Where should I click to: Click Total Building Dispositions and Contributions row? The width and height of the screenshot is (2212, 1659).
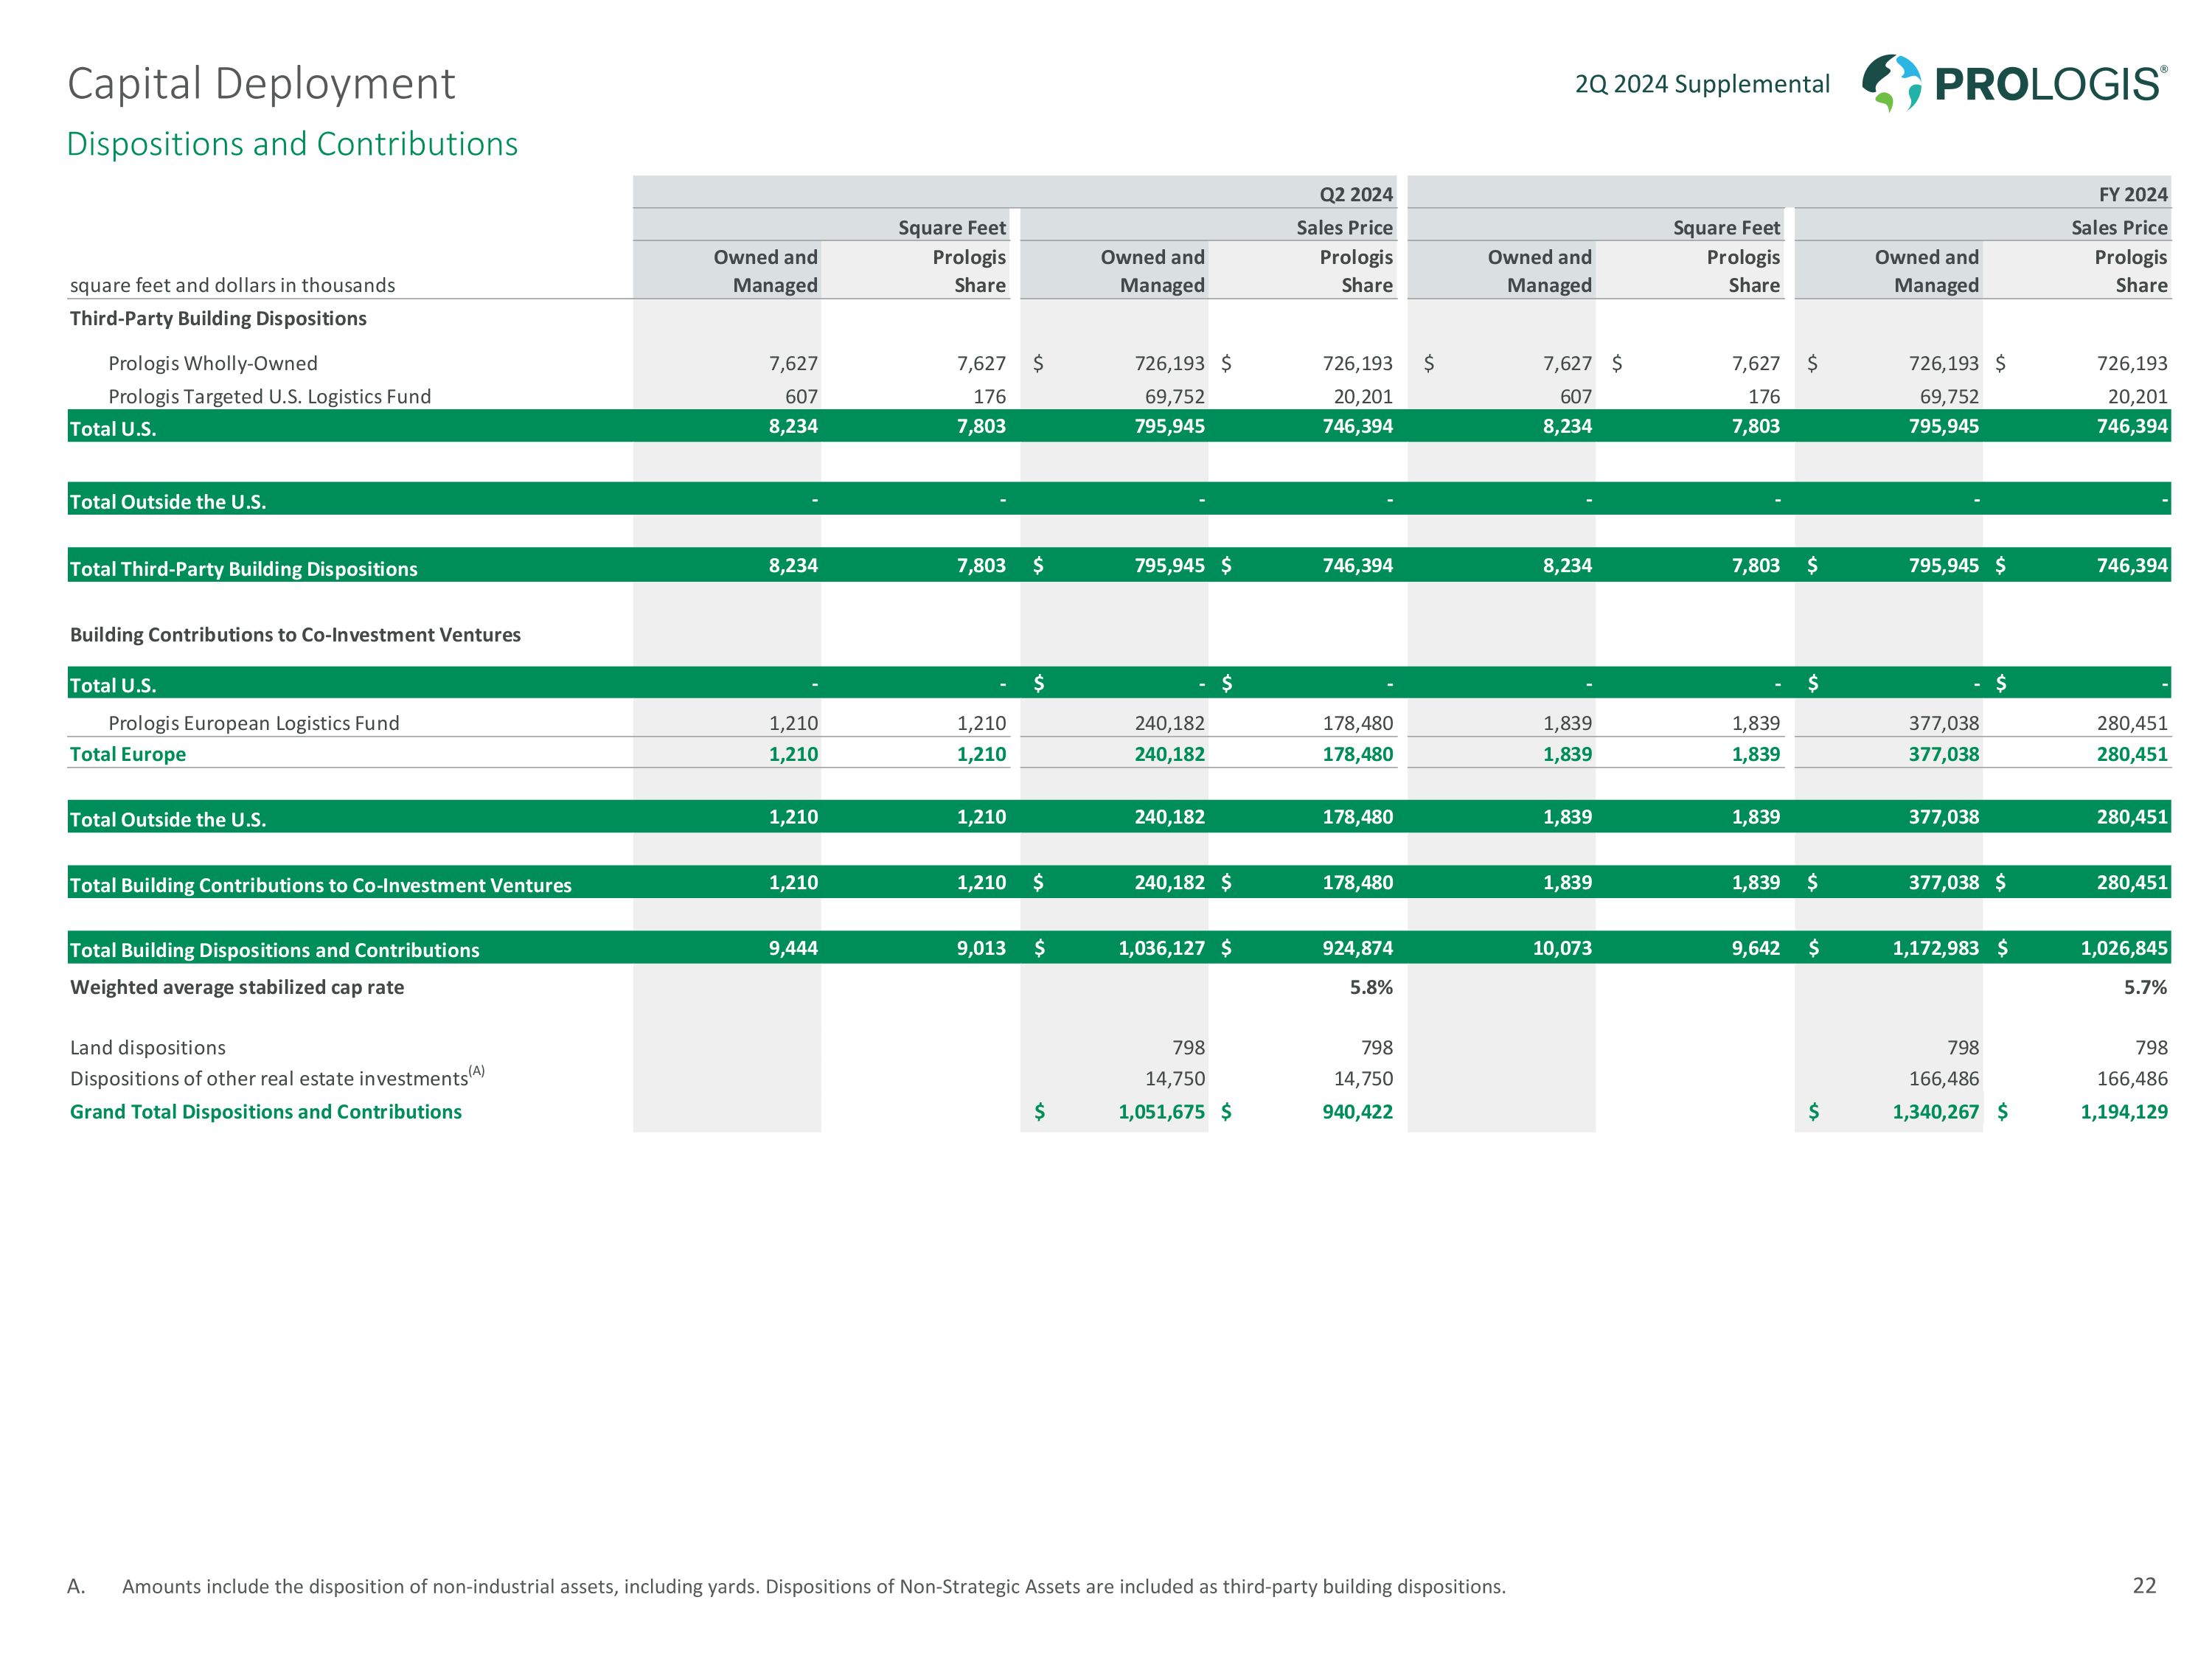(275, 950)
